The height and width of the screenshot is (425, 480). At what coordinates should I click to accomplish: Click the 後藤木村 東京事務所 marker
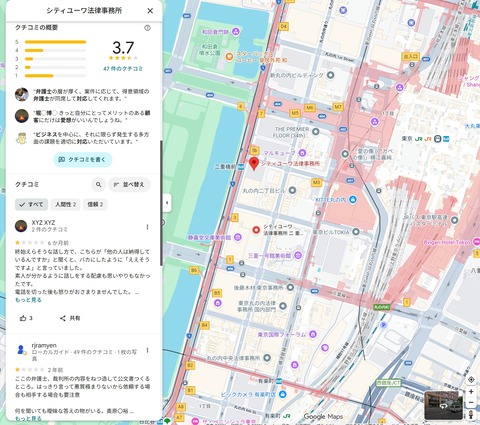pyautogui.click(x=290, y=287)
